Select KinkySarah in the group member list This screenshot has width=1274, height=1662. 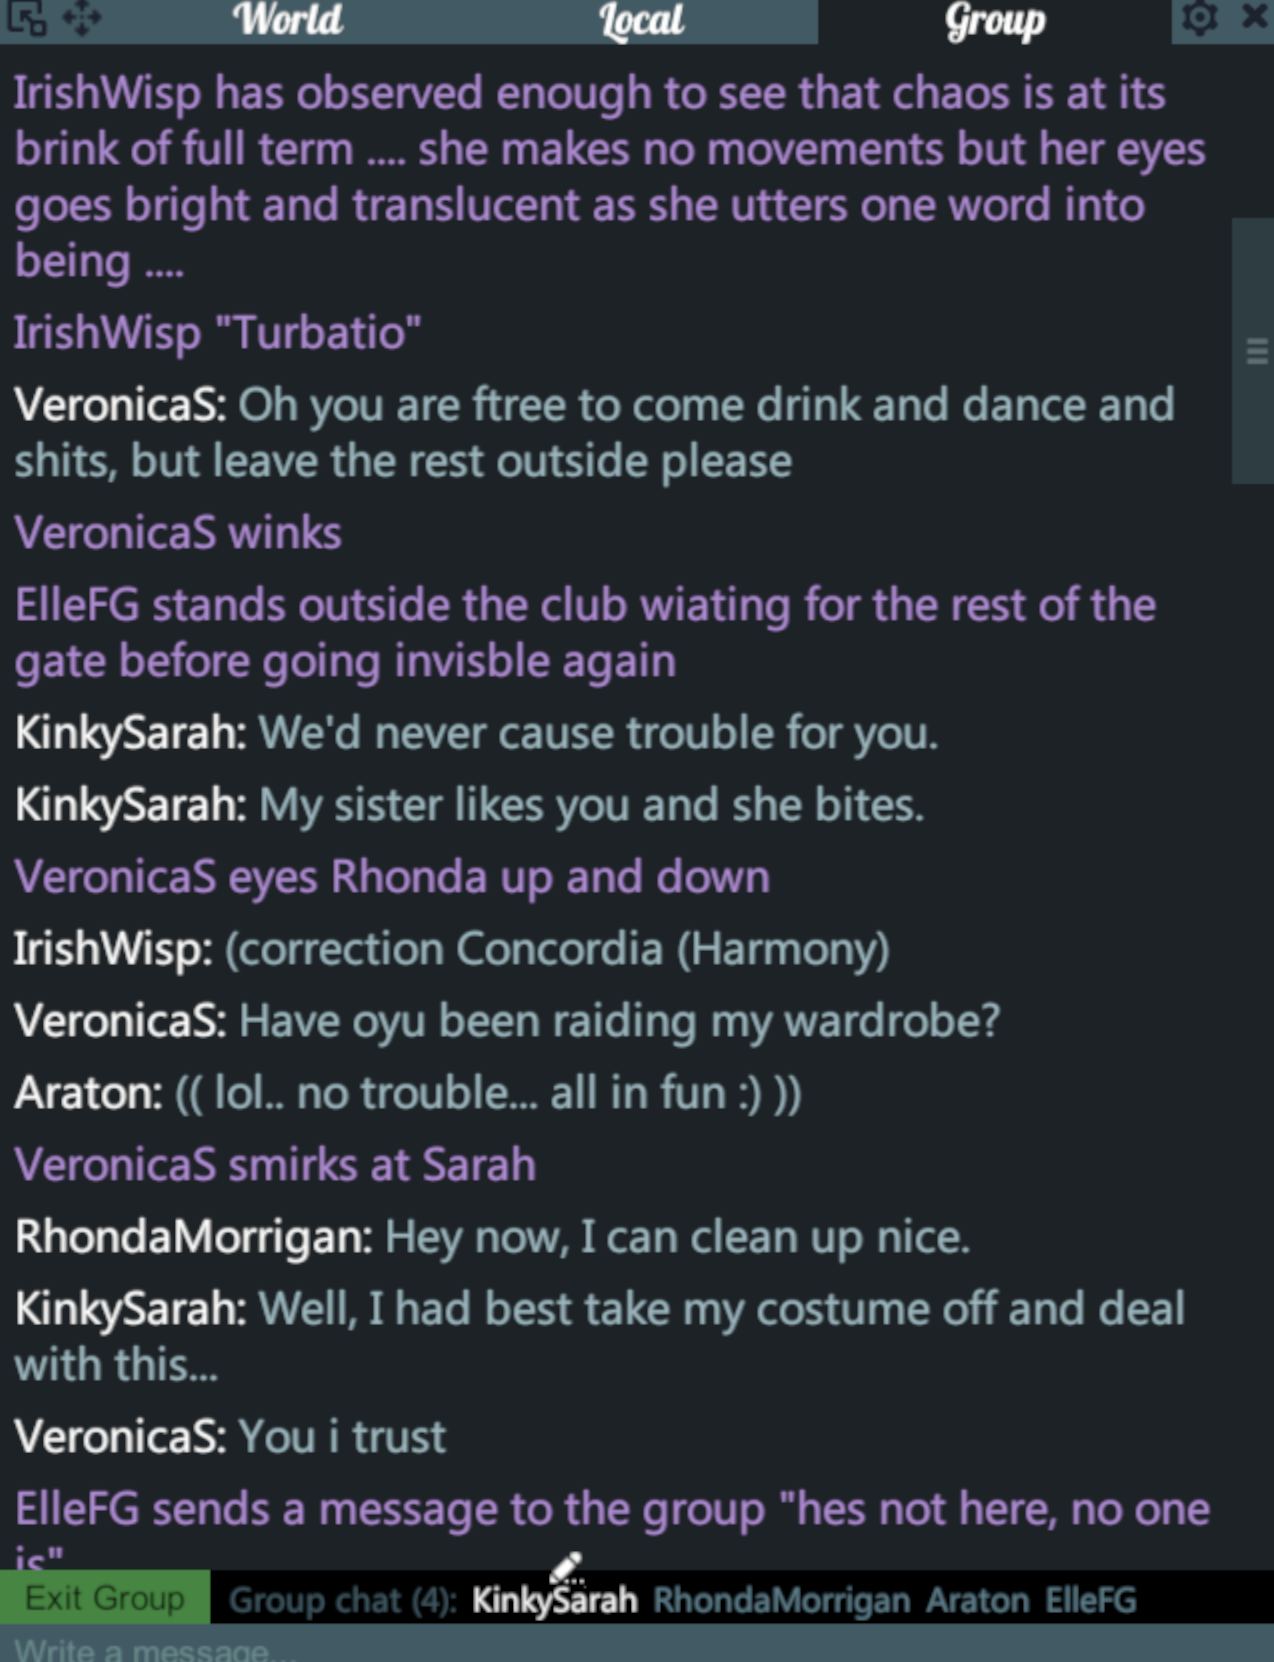554,1600
